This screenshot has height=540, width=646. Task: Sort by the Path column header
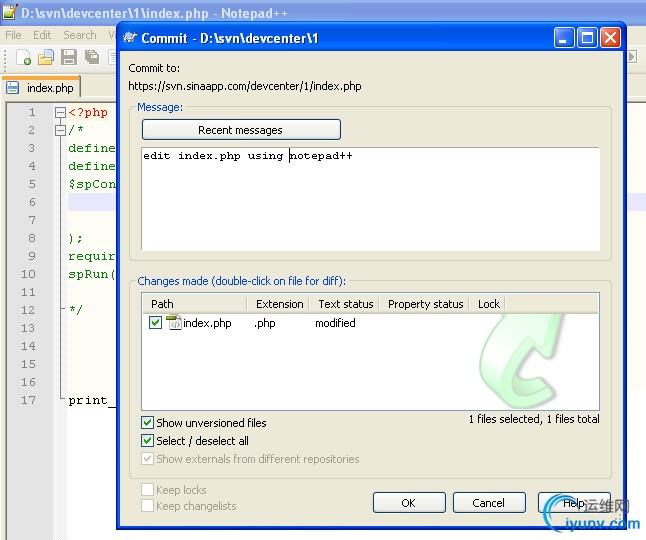(194, 304)
